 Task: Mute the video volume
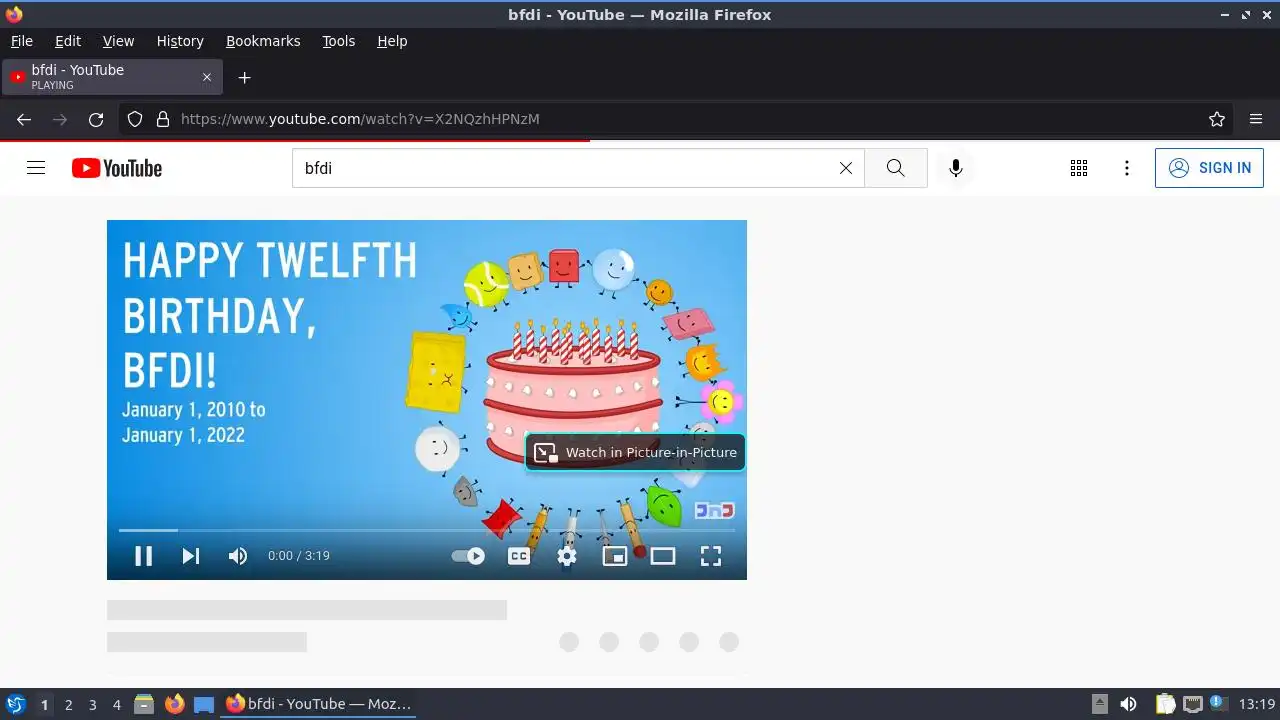(x=237, y=556)
